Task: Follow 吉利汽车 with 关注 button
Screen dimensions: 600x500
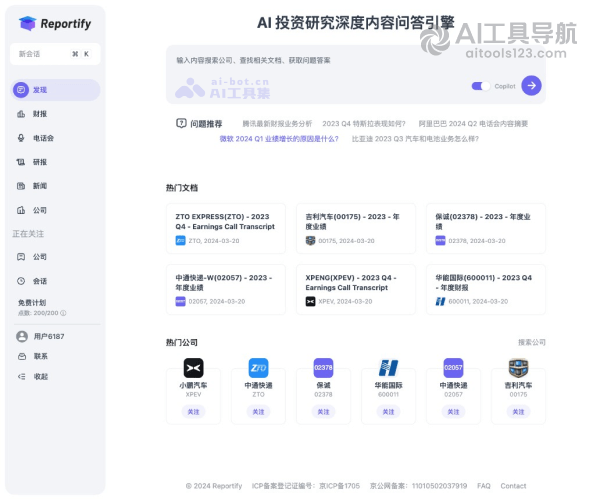Action: pos(518,412)
